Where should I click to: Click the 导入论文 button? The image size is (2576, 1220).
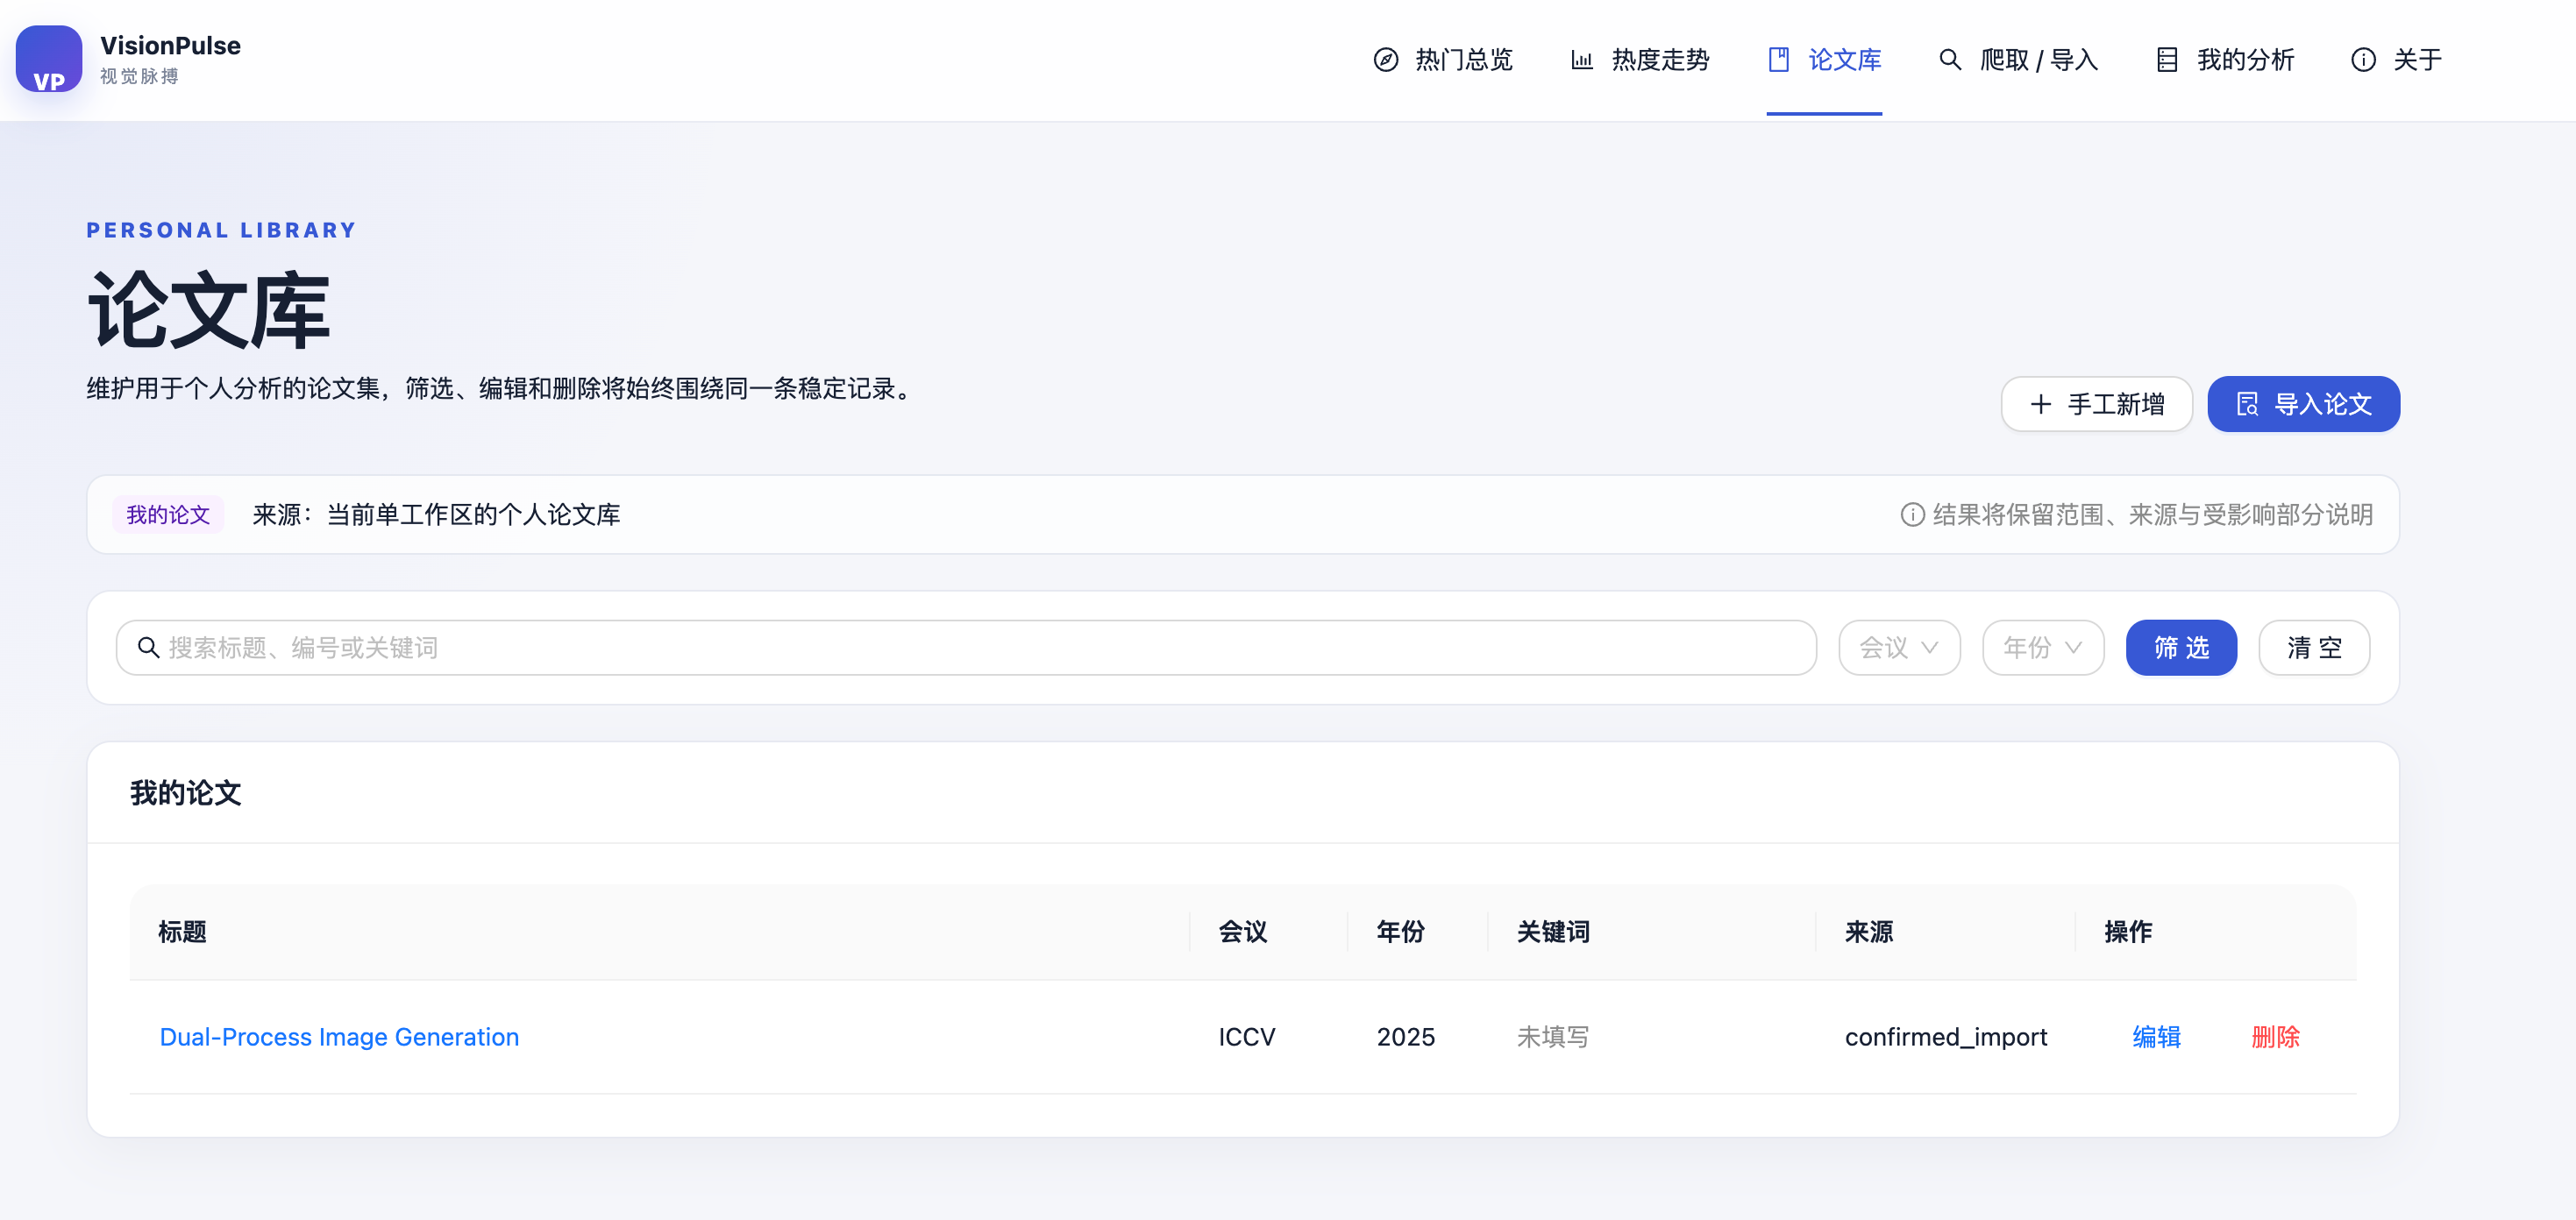(x=2303, y=404)
